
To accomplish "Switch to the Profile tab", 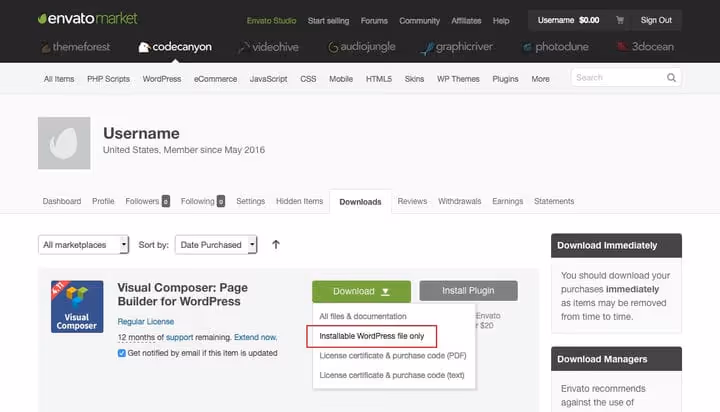I will 103,201.
